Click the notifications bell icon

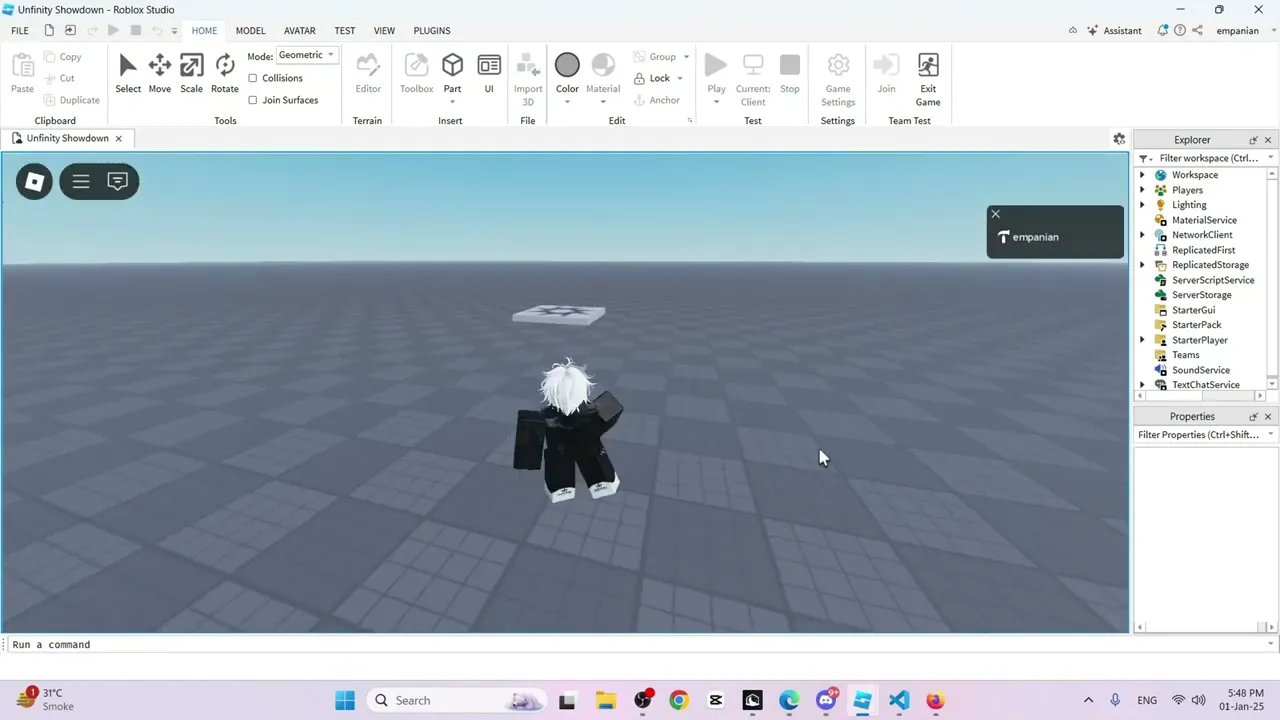pyautogui.click(x=1163, y=30)
